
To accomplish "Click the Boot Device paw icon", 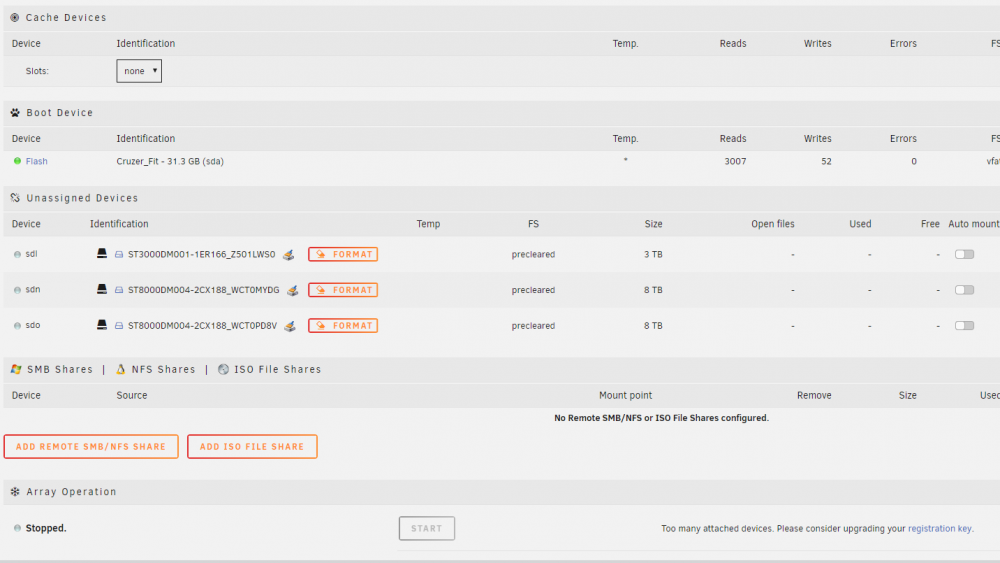I will [x=15, y=113].
